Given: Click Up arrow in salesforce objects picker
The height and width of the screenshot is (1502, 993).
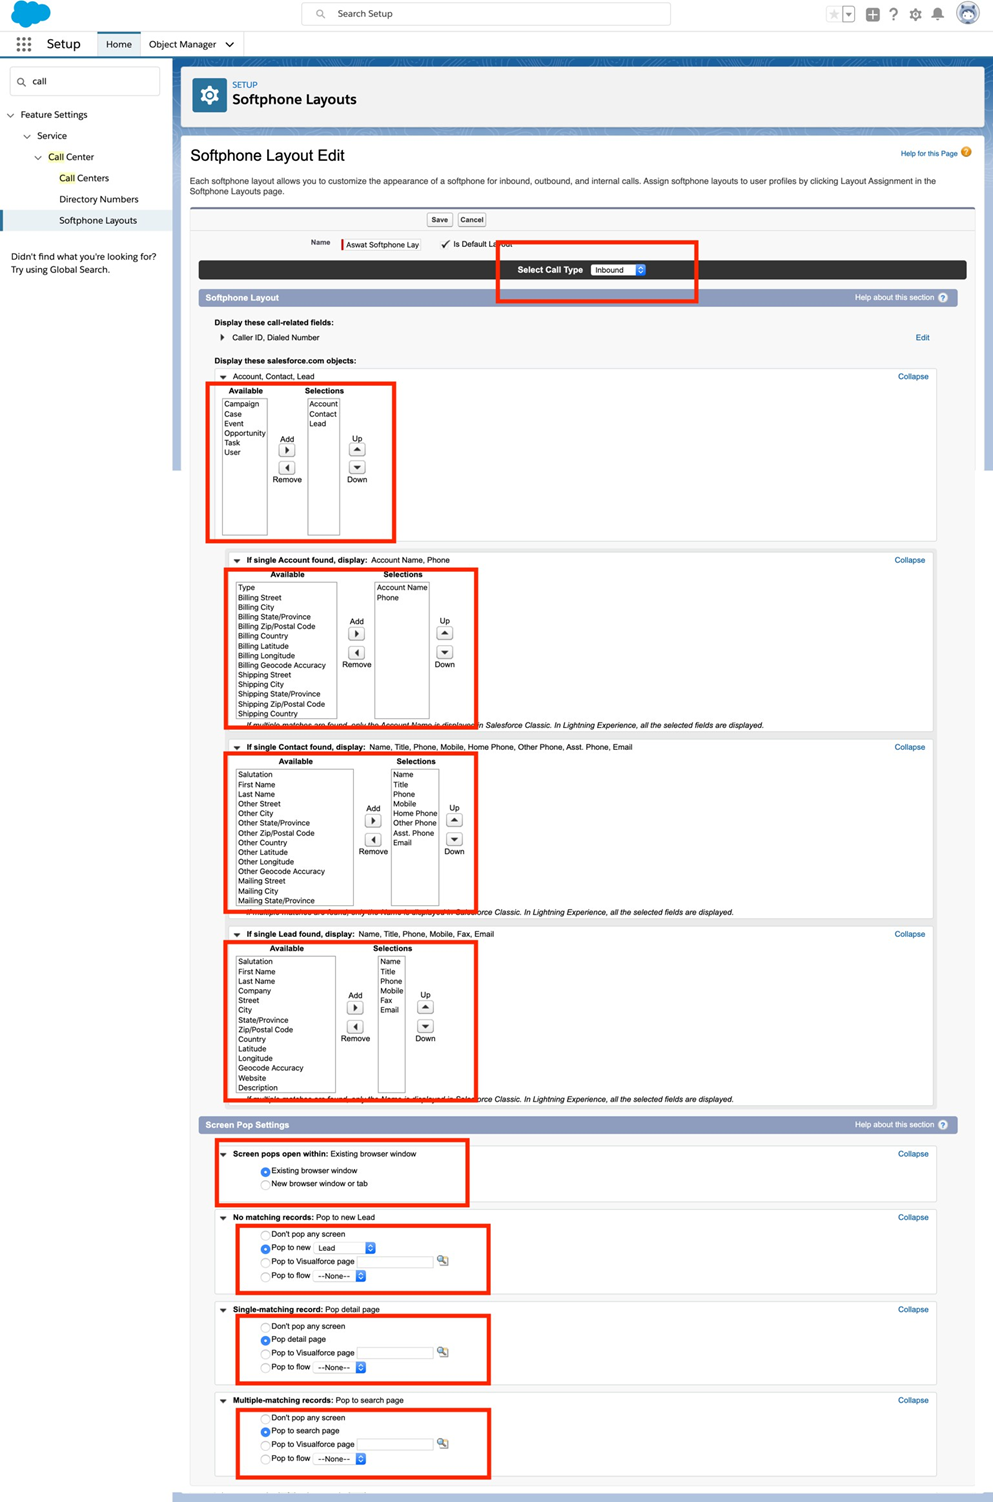Looking at the screenshot, I should point(357,450).
